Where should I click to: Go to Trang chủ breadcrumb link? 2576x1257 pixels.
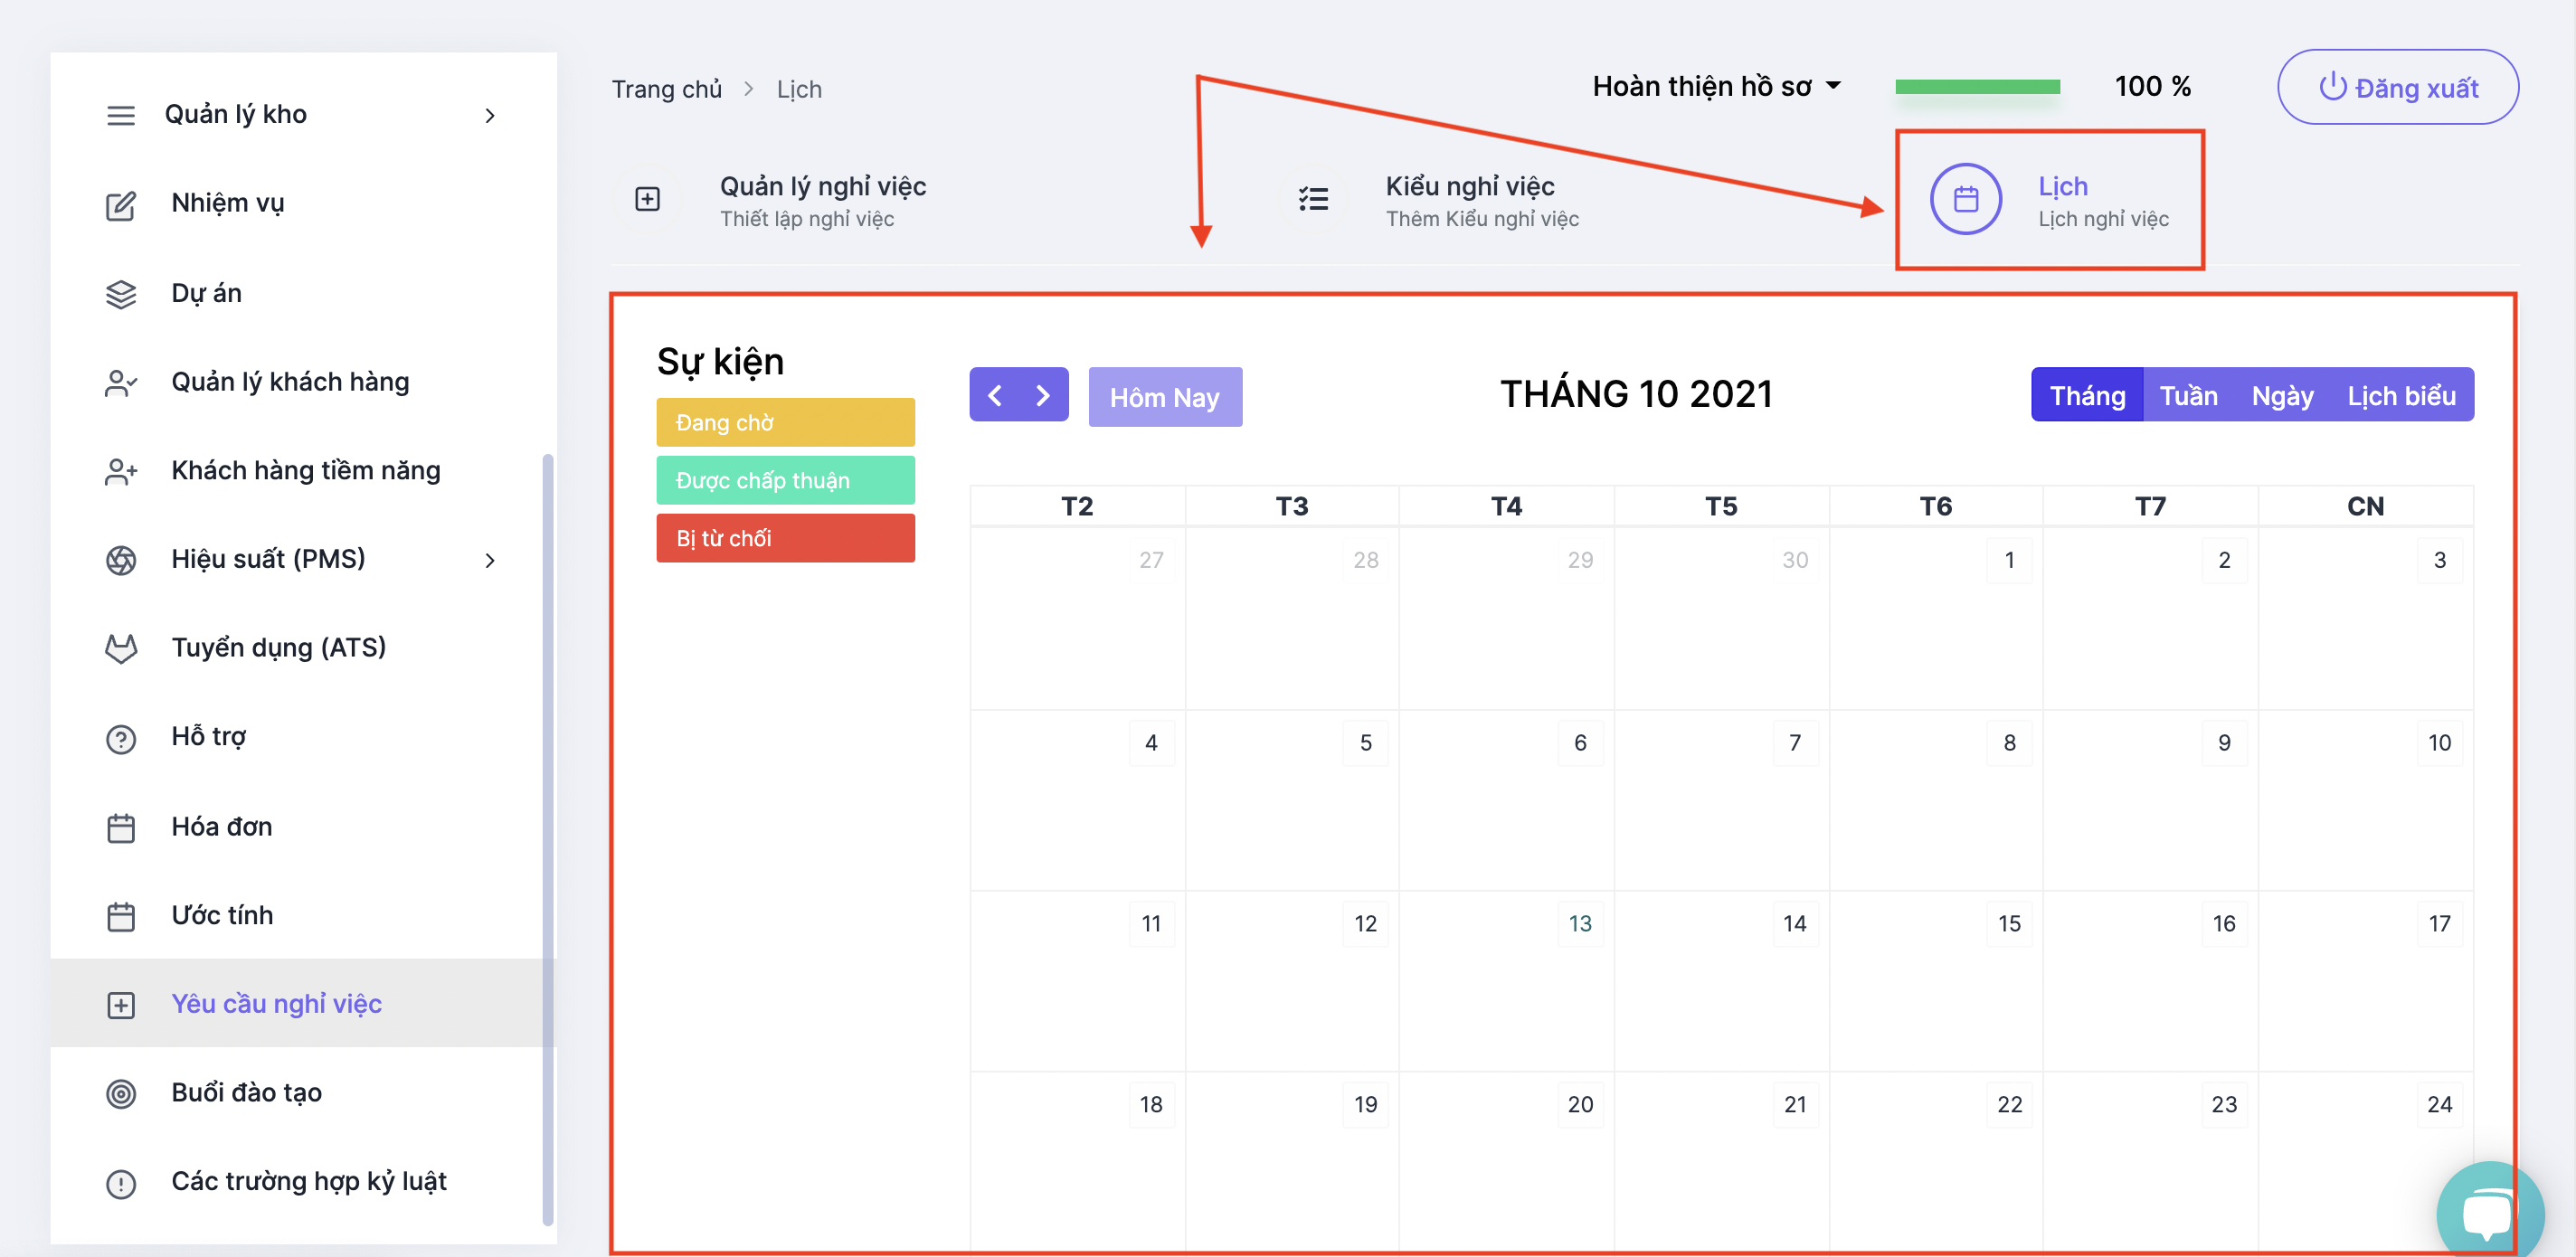pos(666,89)
